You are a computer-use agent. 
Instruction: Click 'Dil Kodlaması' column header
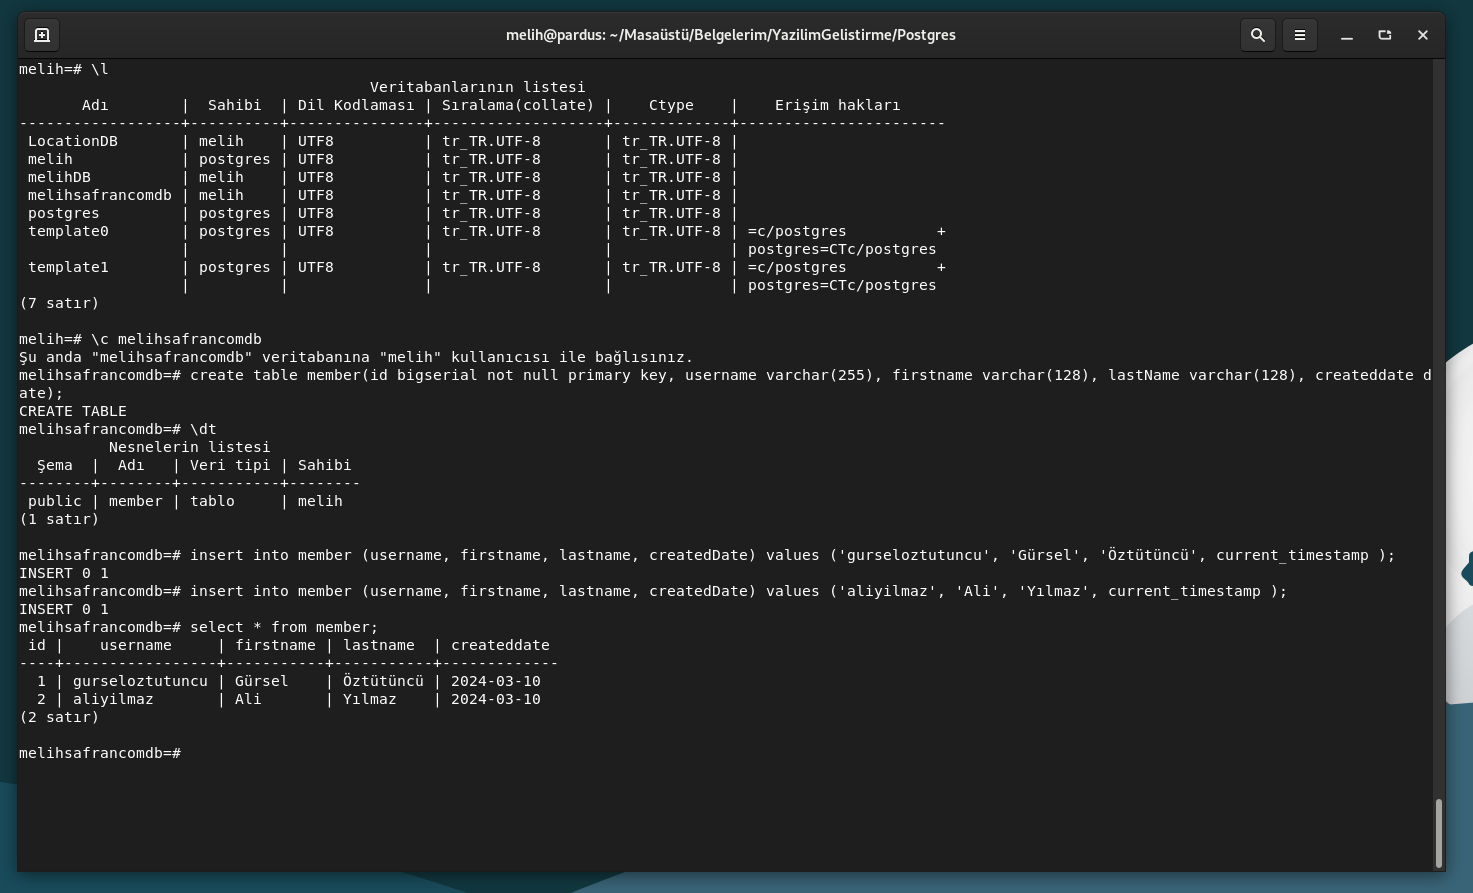356,105
